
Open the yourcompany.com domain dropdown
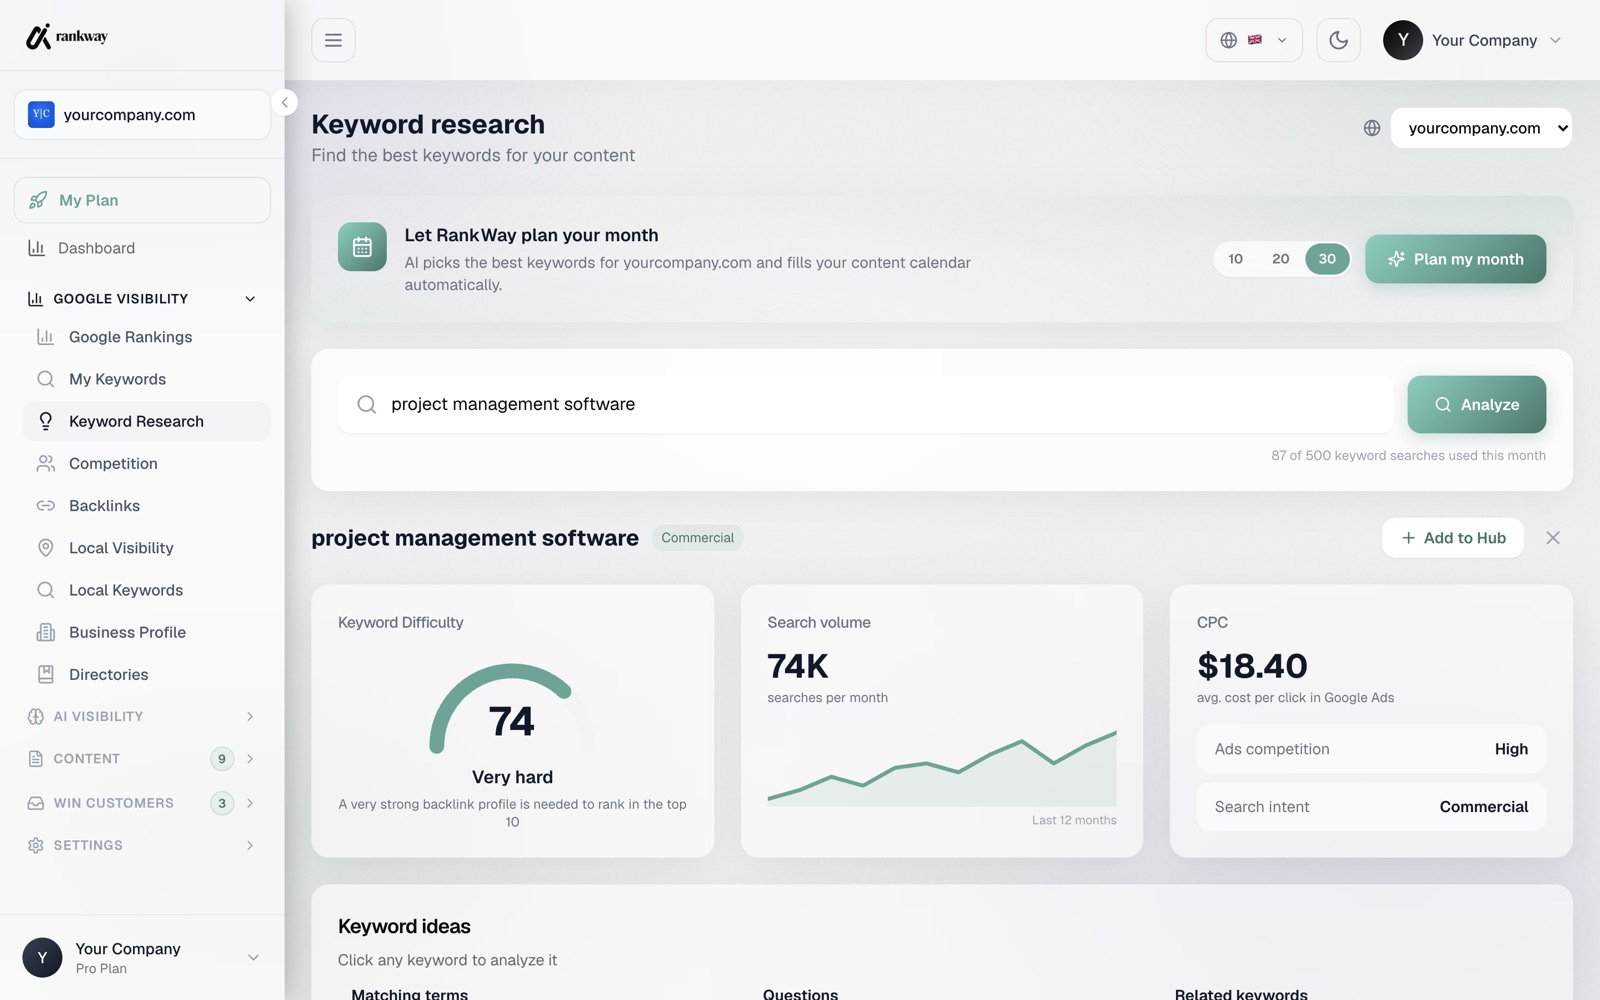(1481, 128)
